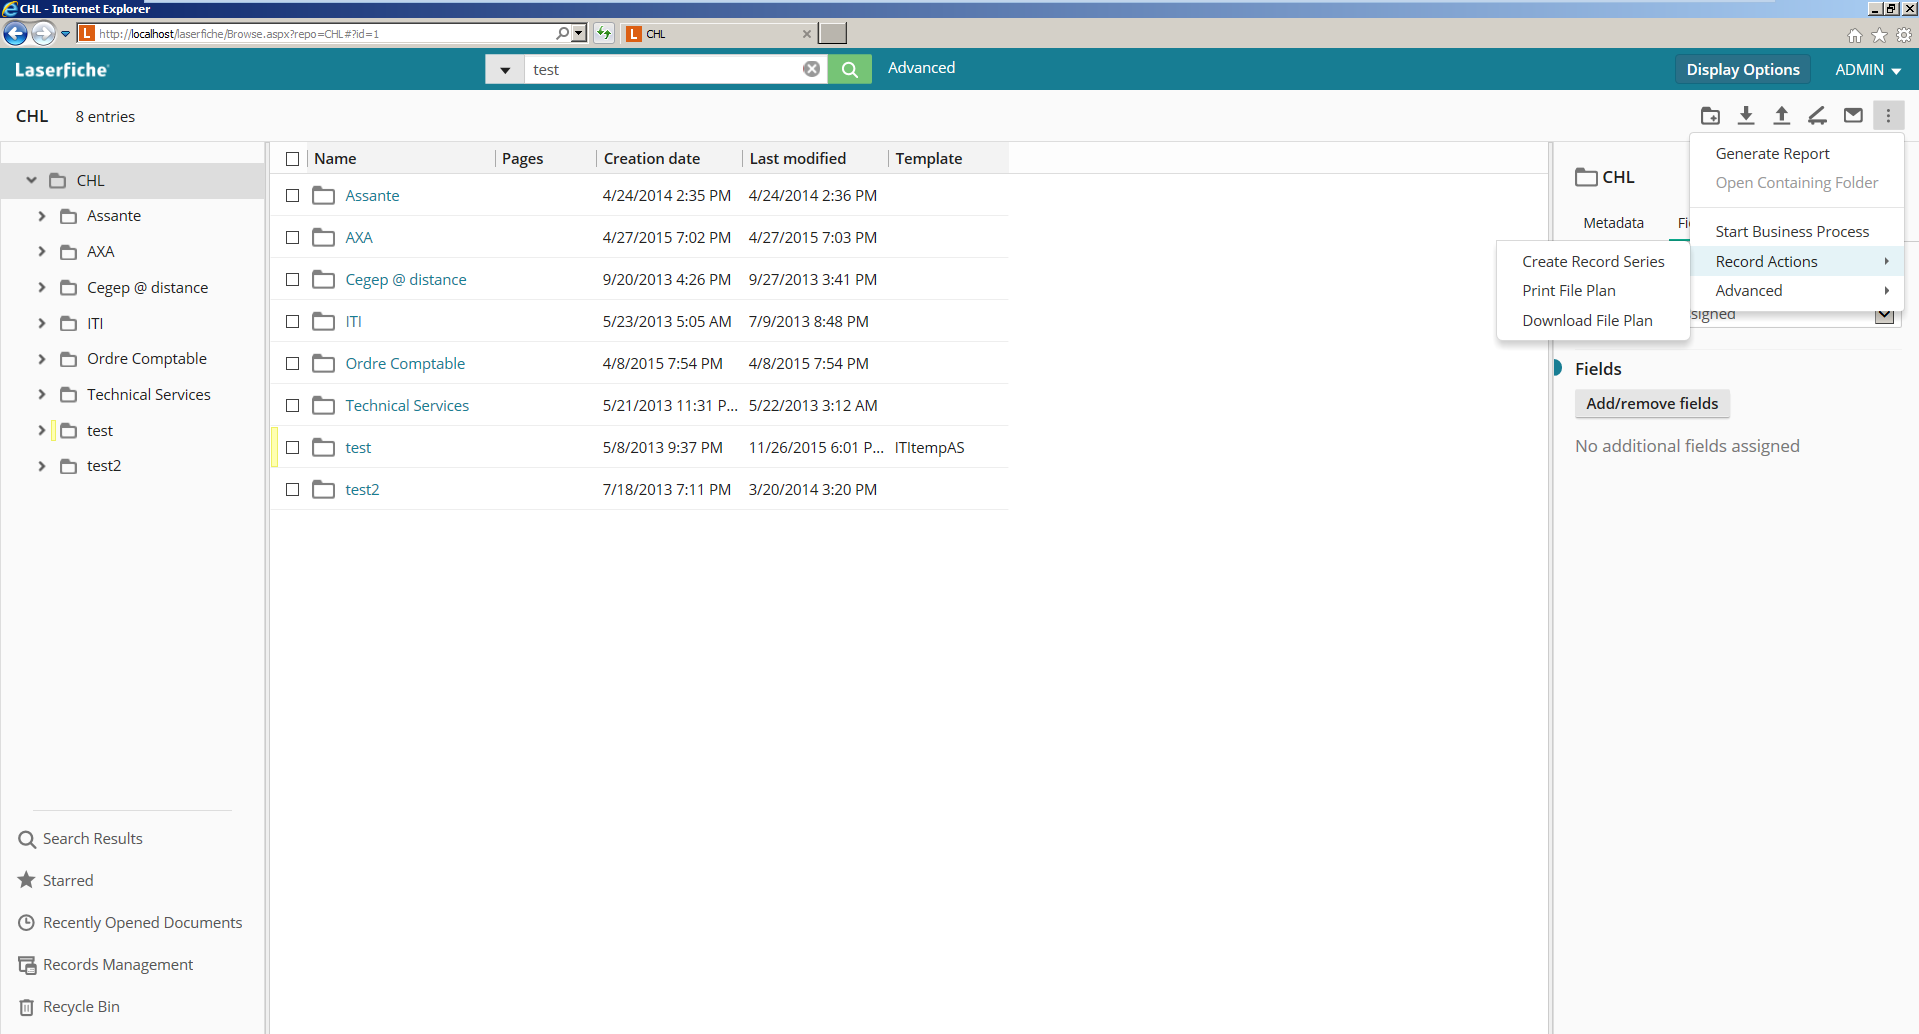Screen dimensions: 1919x1034
Task: Check the AXA row checkbox
Action: point(293,238)
